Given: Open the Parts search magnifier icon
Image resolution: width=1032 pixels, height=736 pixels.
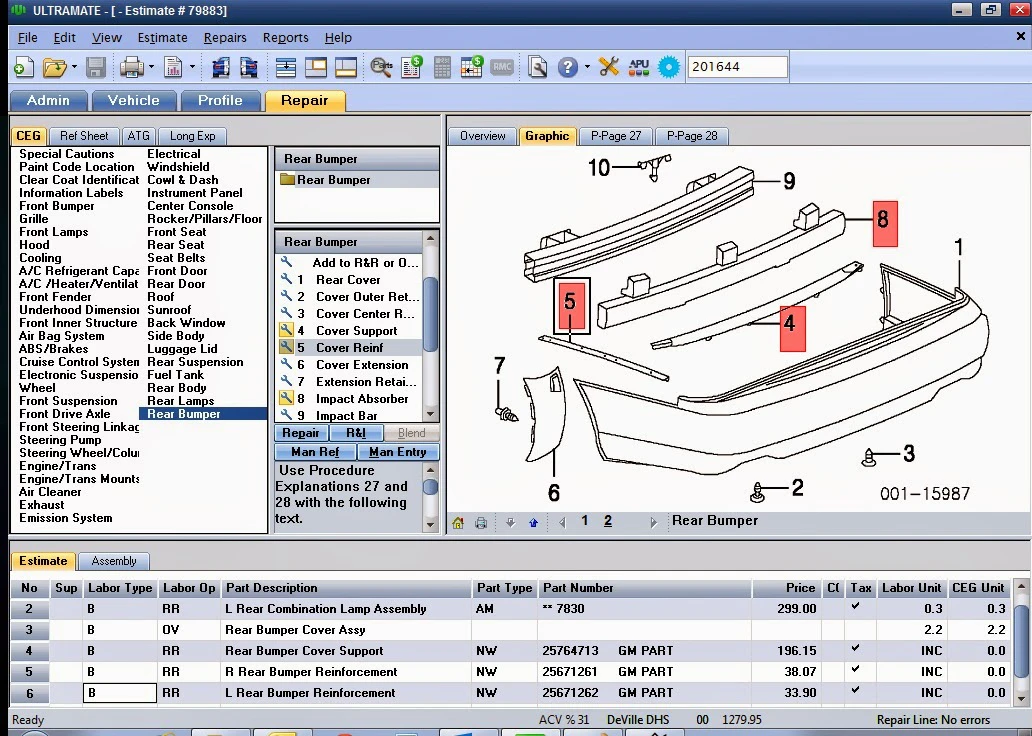Looking at the screenshot, I should click(381, 67).
